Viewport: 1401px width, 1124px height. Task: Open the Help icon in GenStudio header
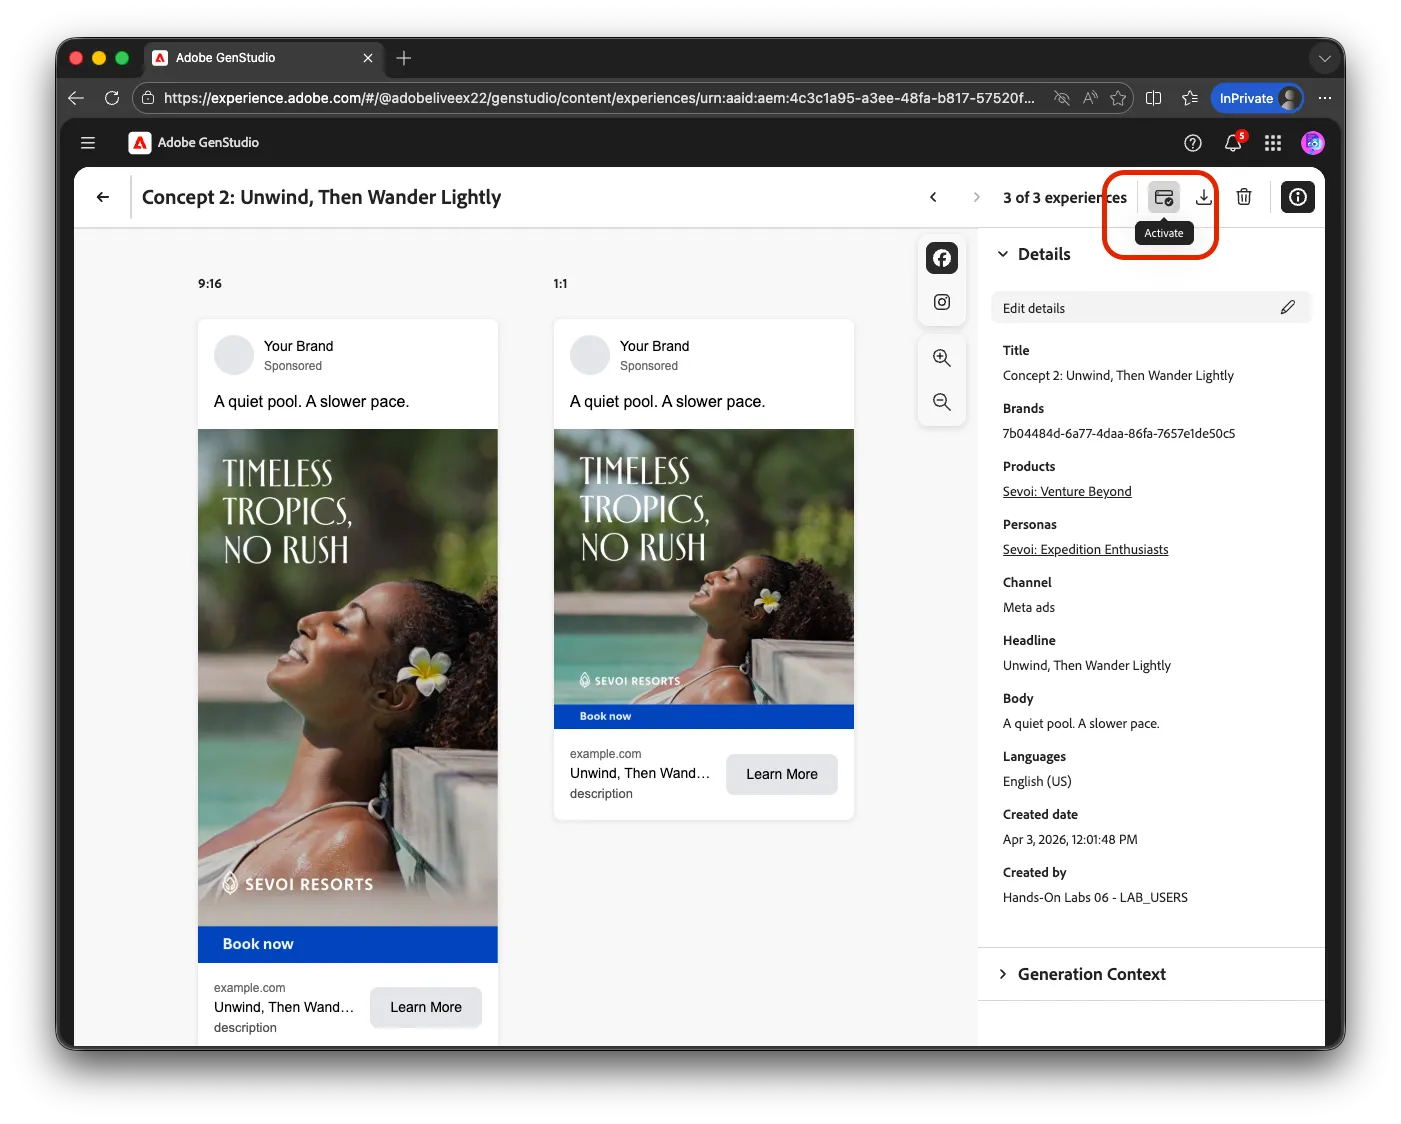(x=1193, y=143)
